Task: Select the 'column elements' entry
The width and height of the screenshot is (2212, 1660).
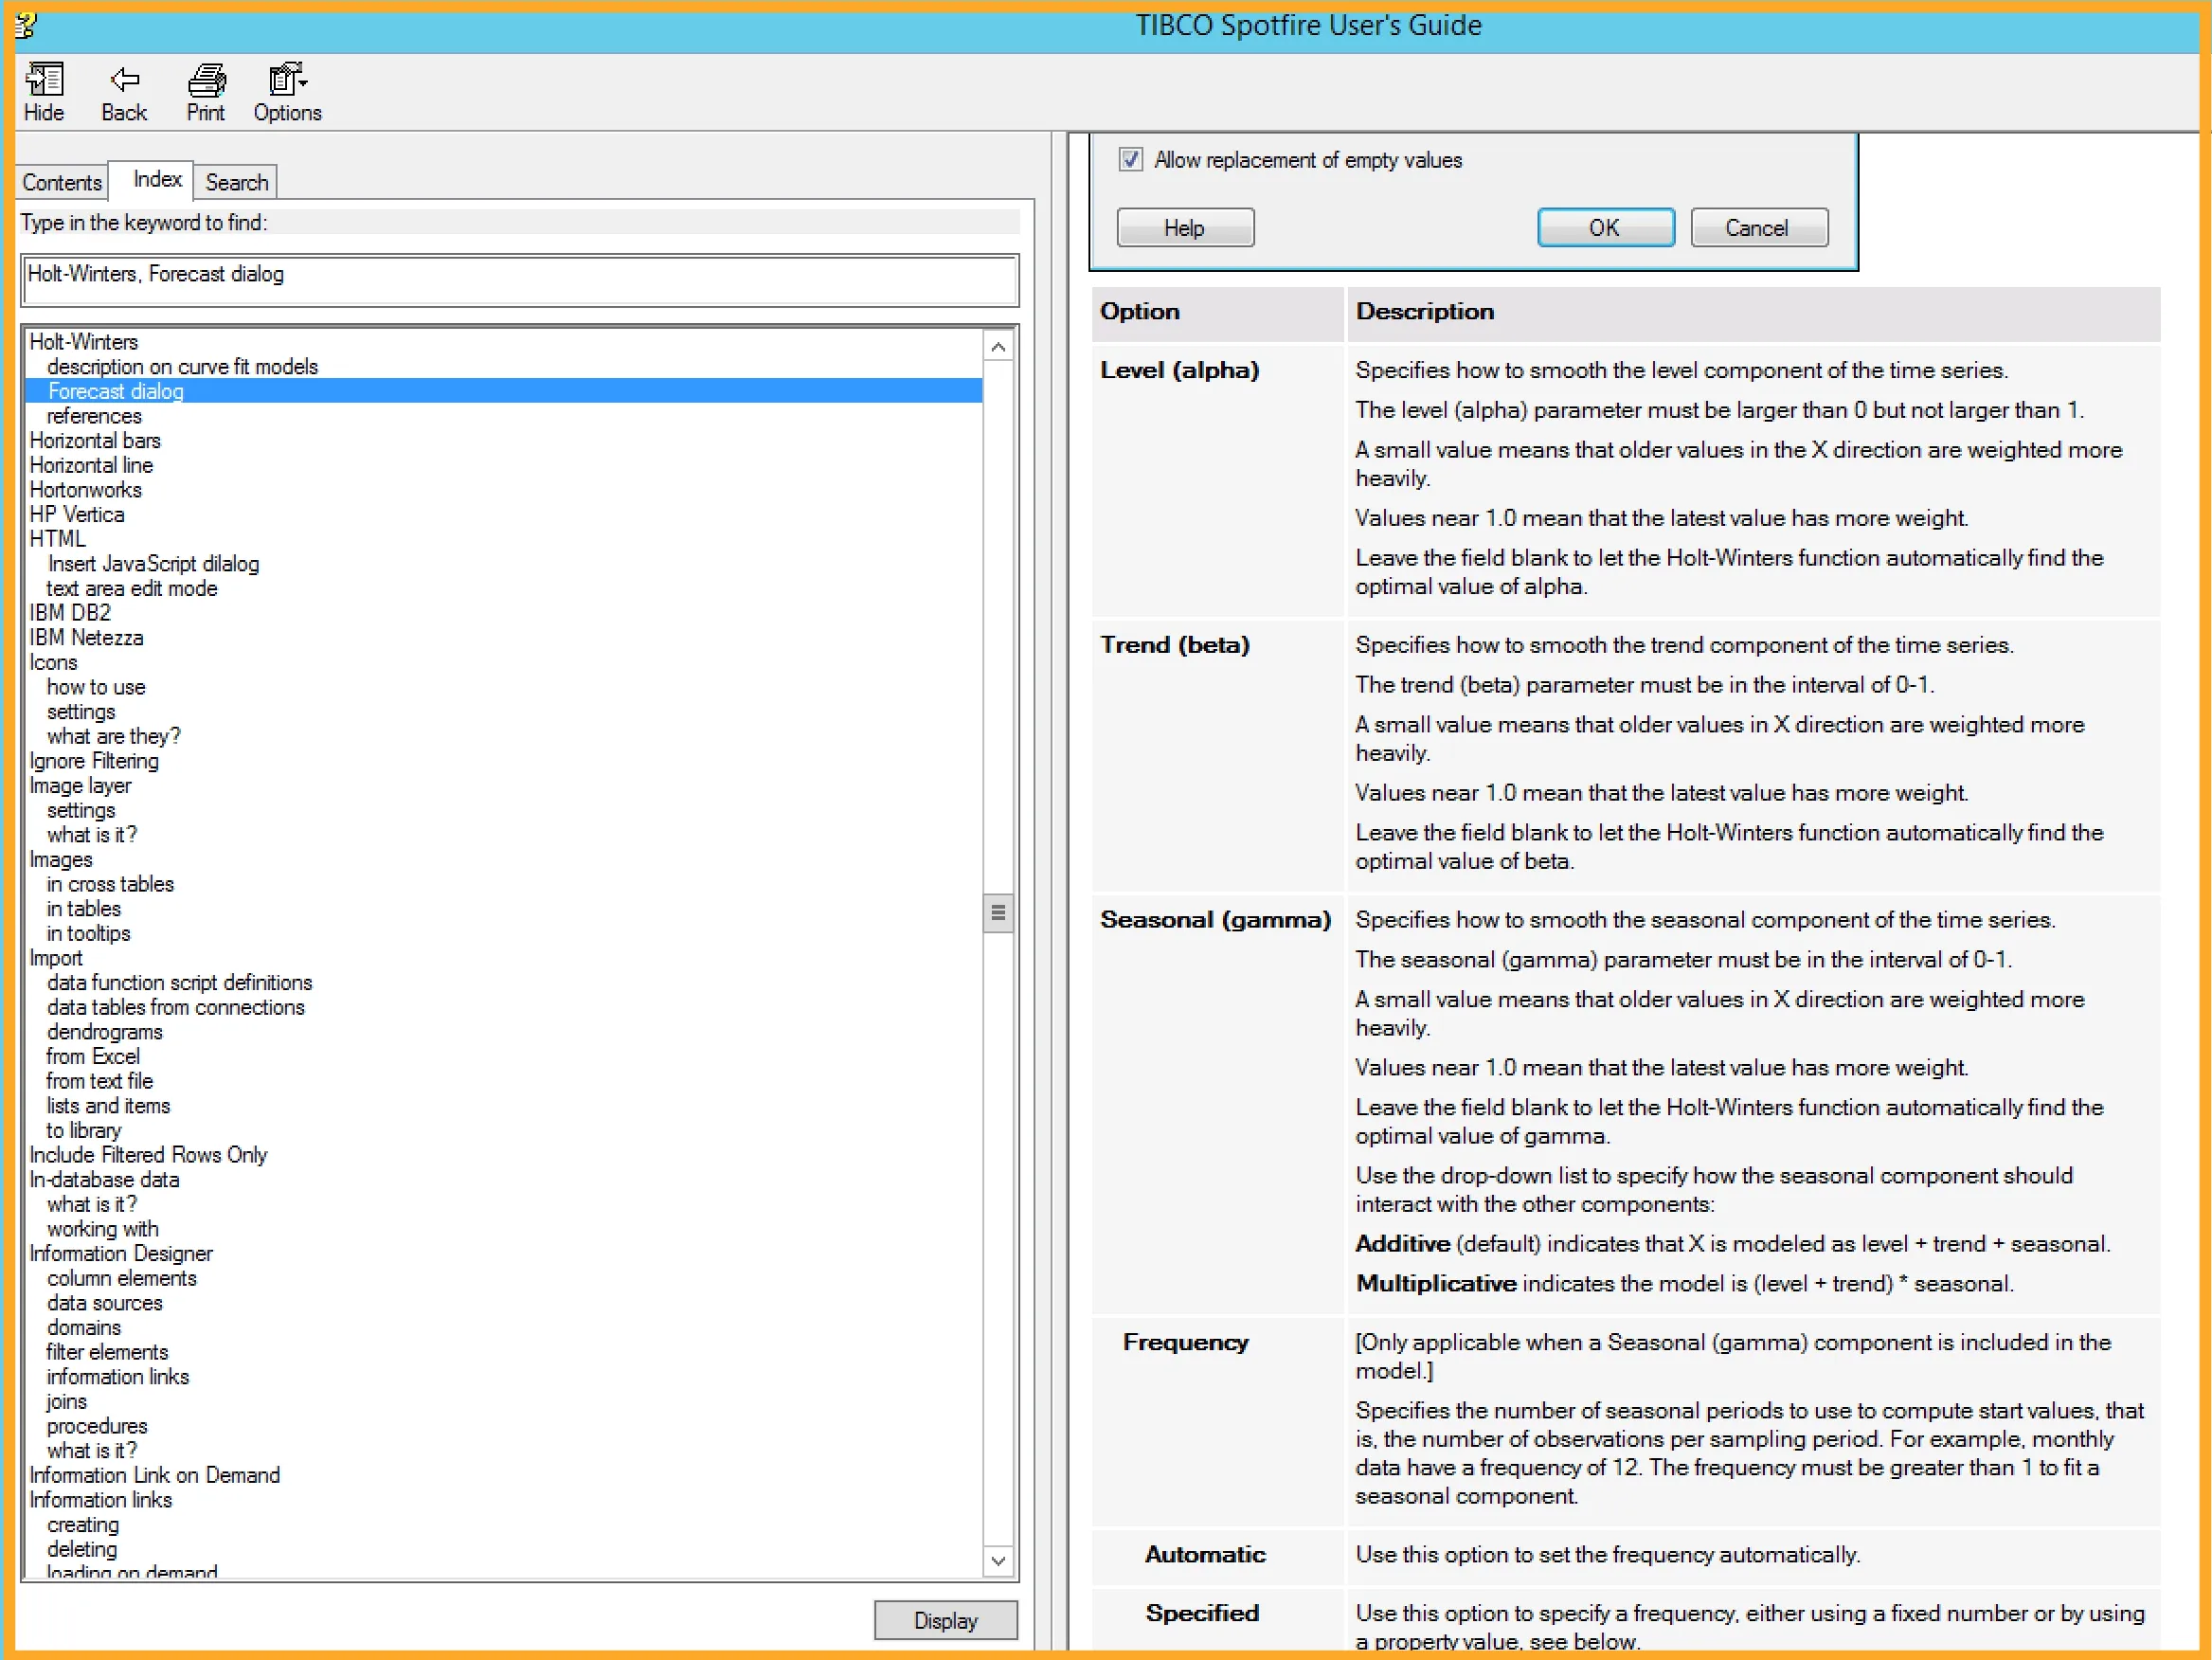Action: tap(122, 1278)
